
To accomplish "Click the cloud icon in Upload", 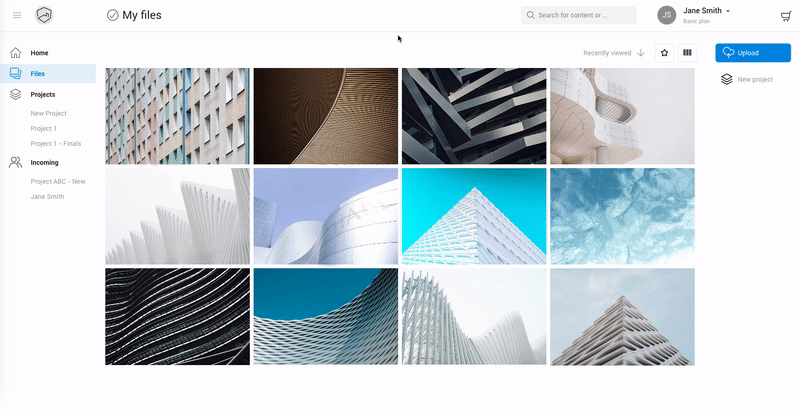I will tap(729, 53).
